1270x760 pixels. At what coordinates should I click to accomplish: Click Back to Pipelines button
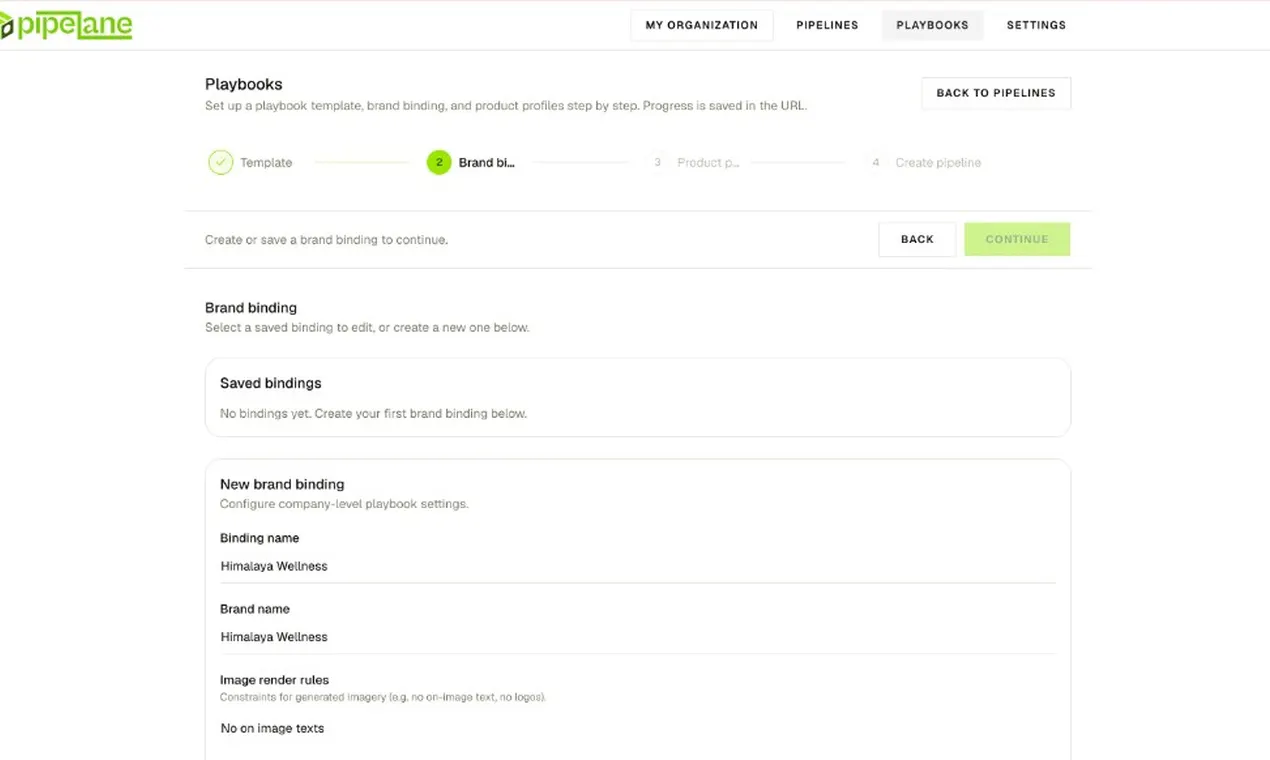pos(996,93)
